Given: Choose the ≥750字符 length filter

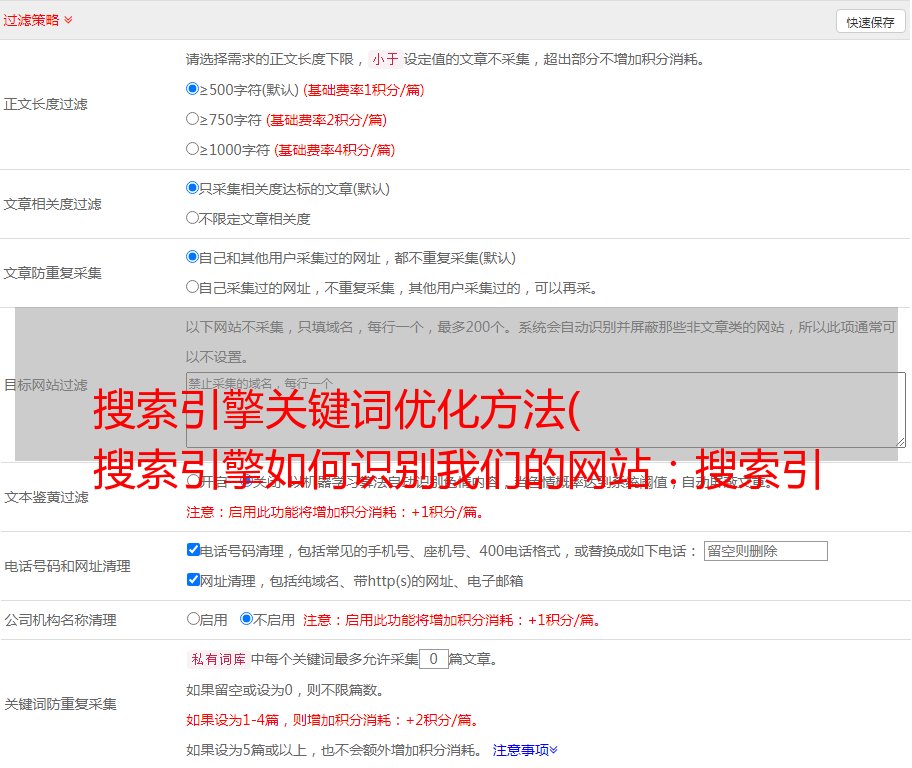Looking at the screenshot, I should [x=193, y=119].
